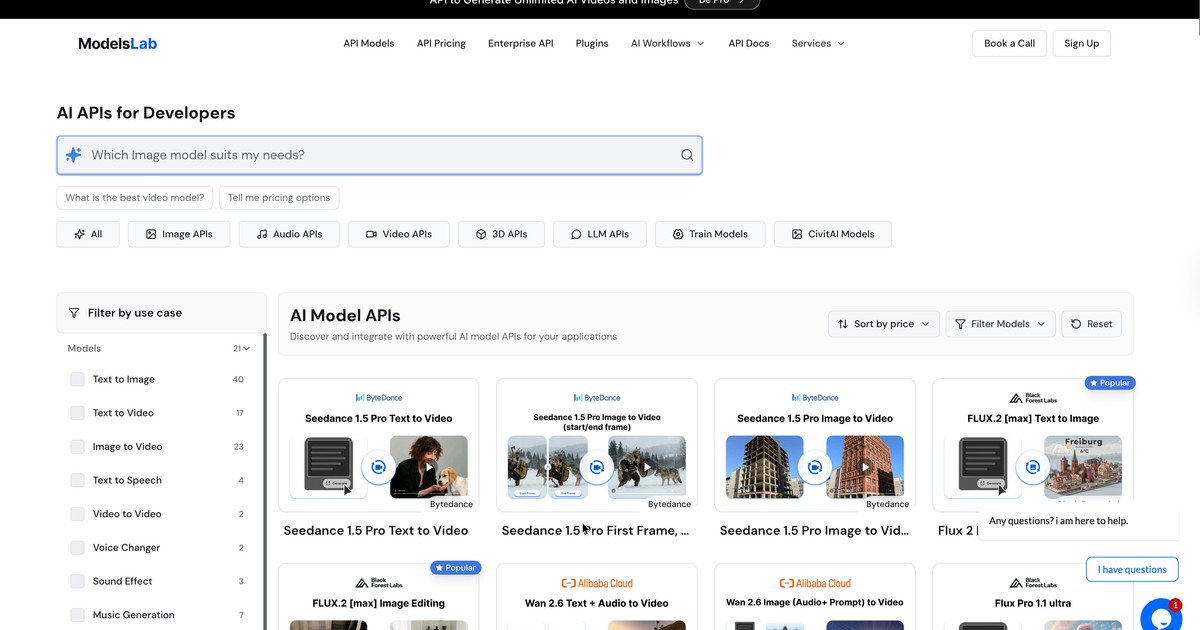Click the ByteDance logo on Seedance 1.5 Pro Image to Video card

815,398
